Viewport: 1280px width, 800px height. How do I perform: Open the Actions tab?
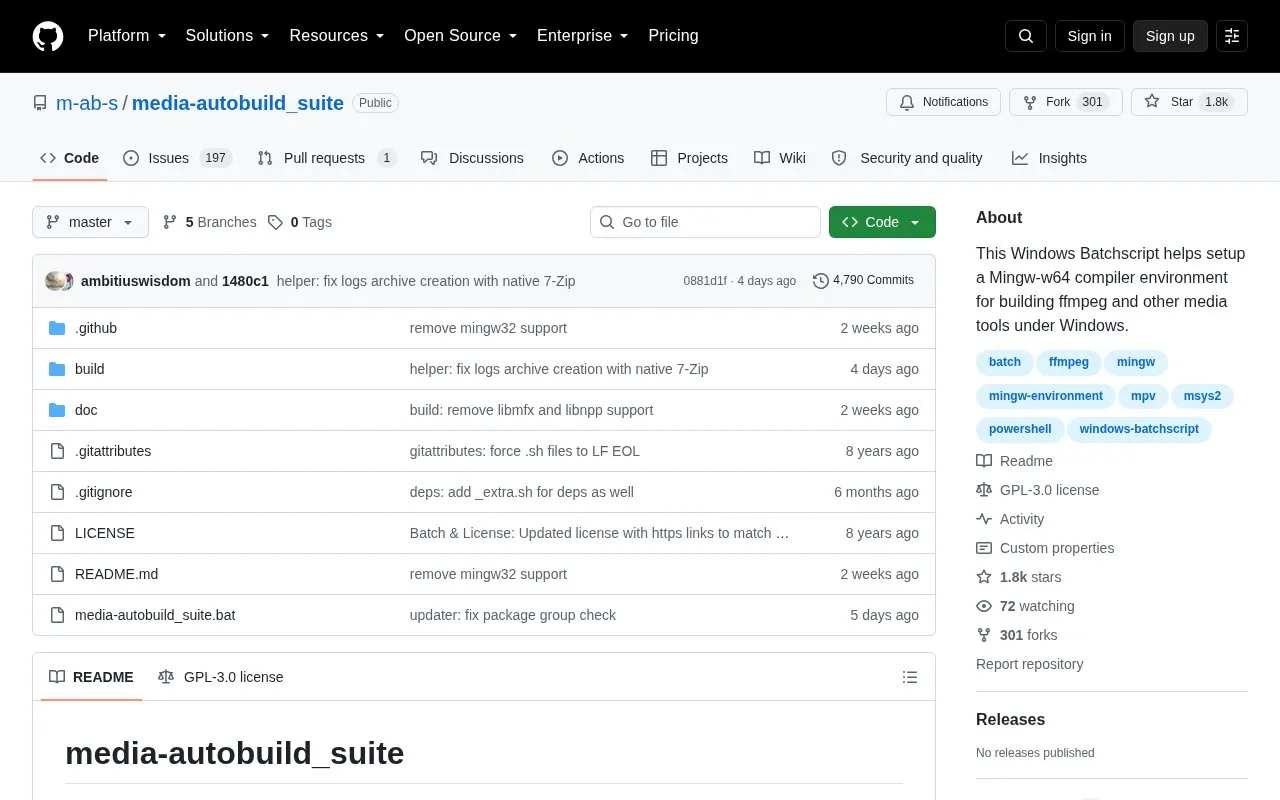[588, 158]
